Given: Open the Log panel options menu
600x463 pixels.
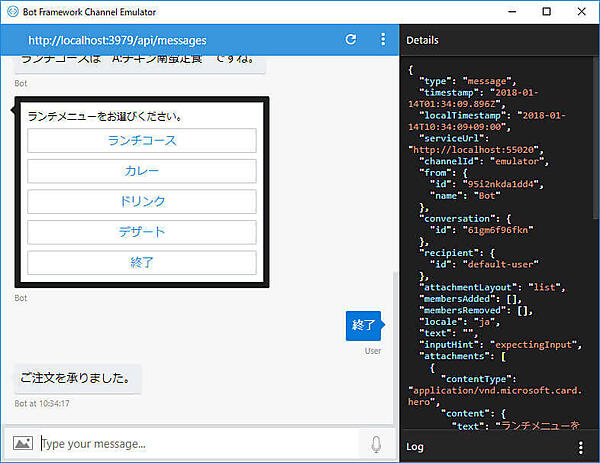Looking at the screenshot, I should point(581,446).
